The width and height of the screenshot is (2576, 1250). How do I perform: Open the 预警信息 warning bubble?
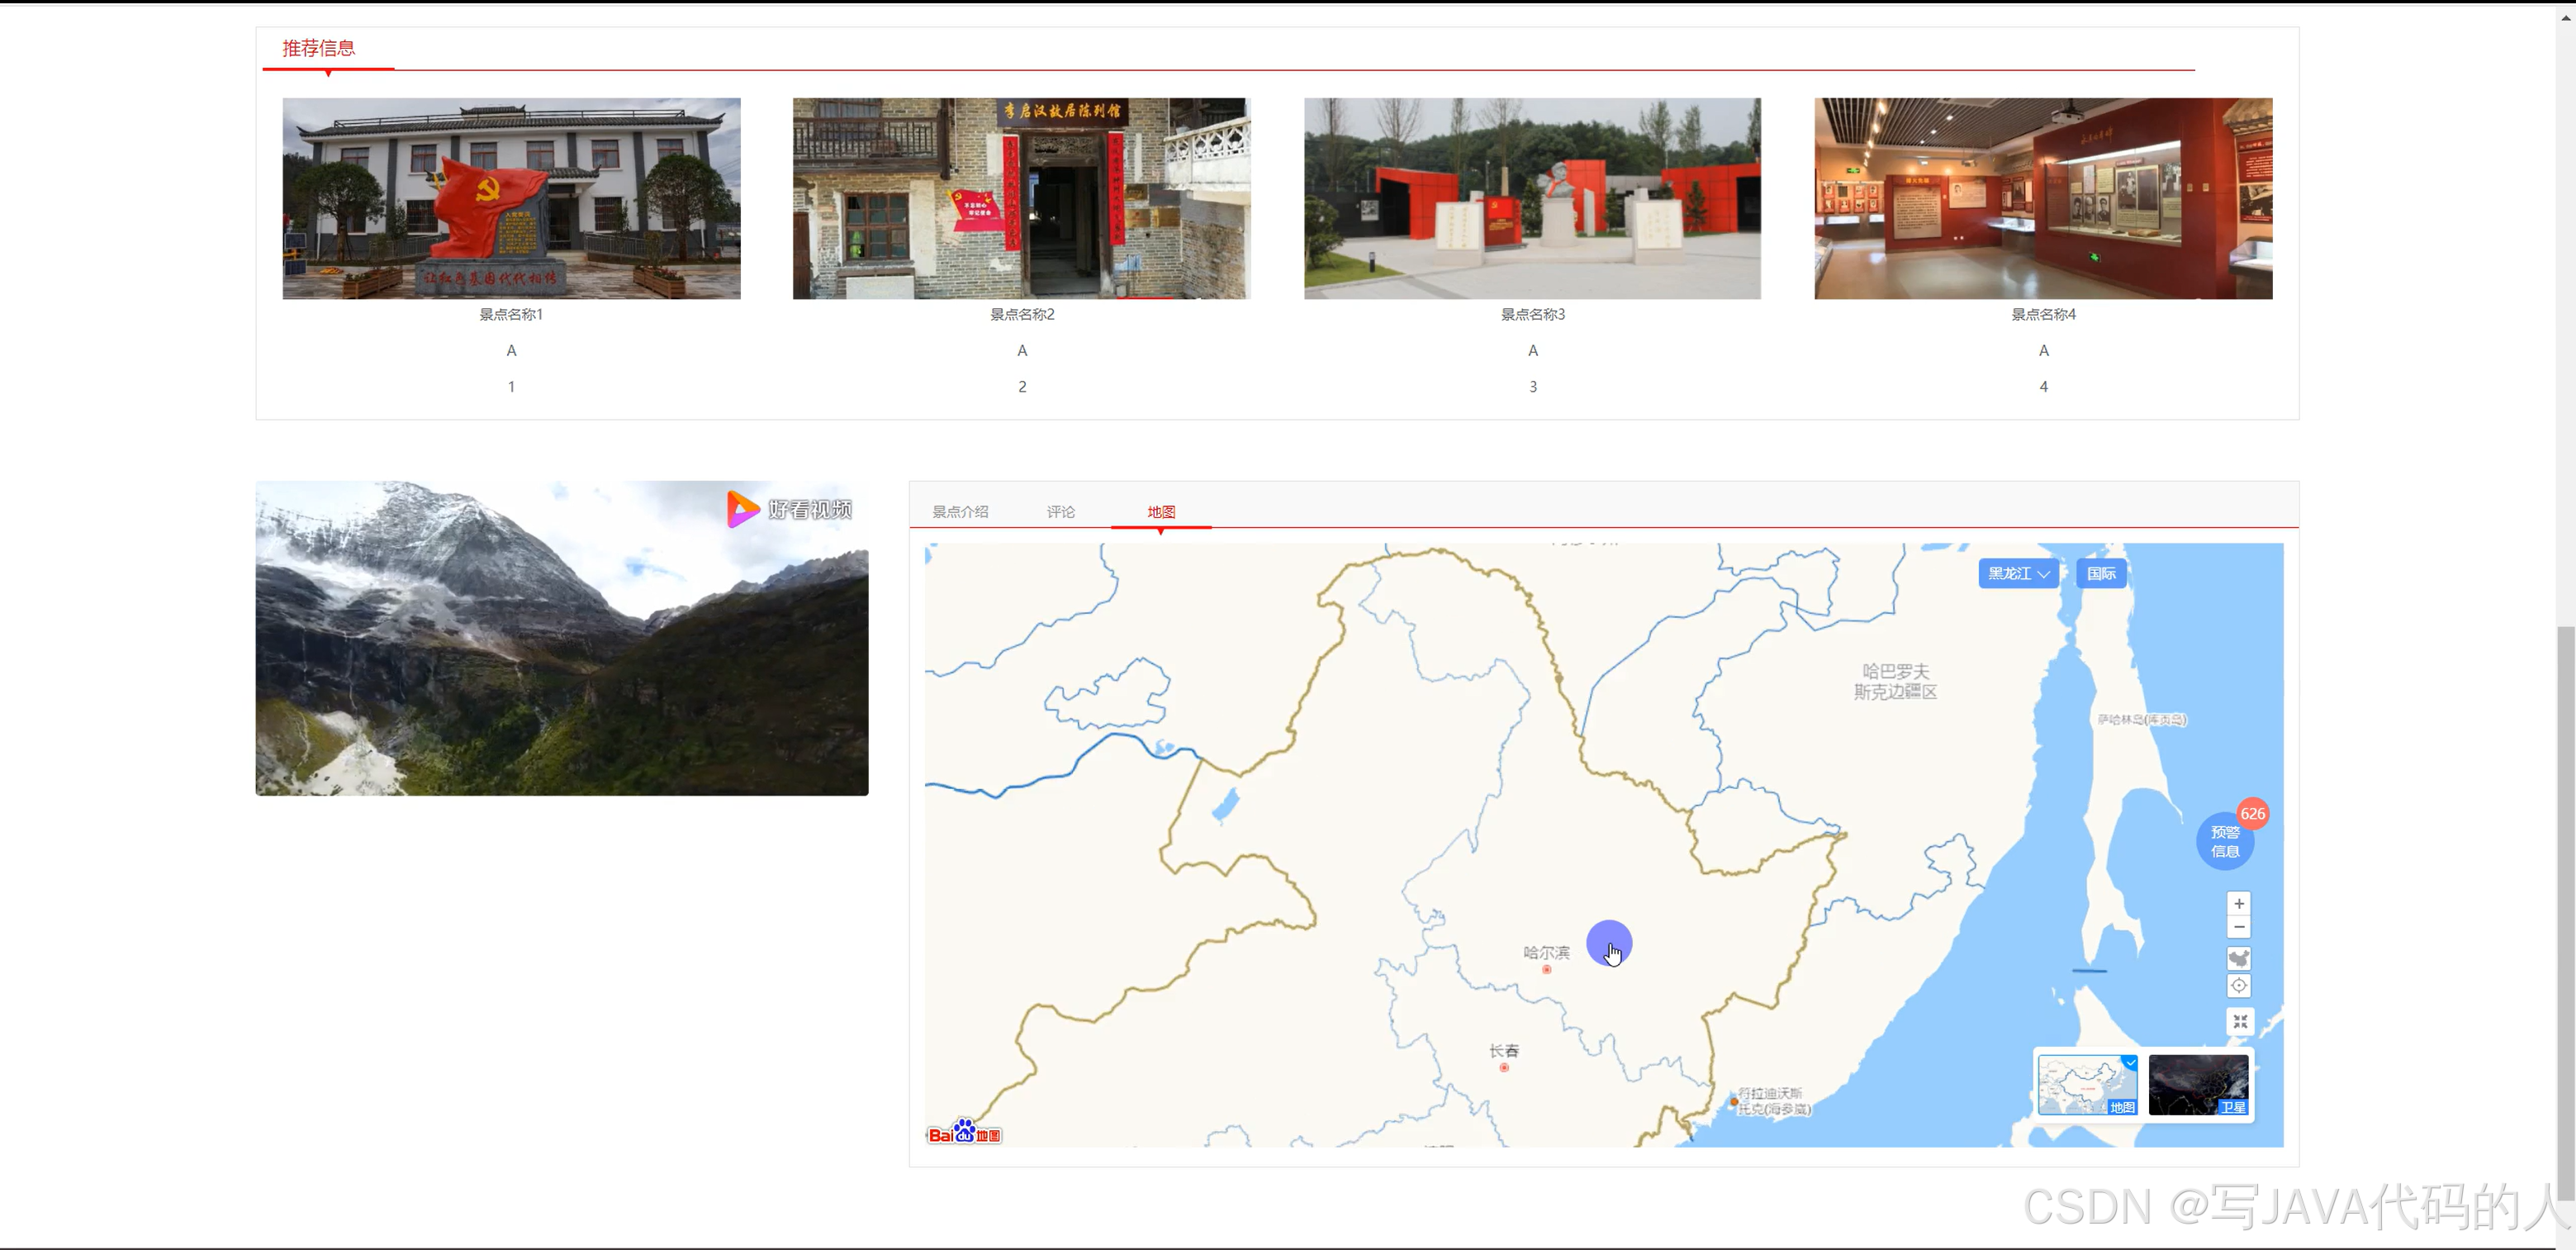pyautogui.click(x=2224, y=841)
